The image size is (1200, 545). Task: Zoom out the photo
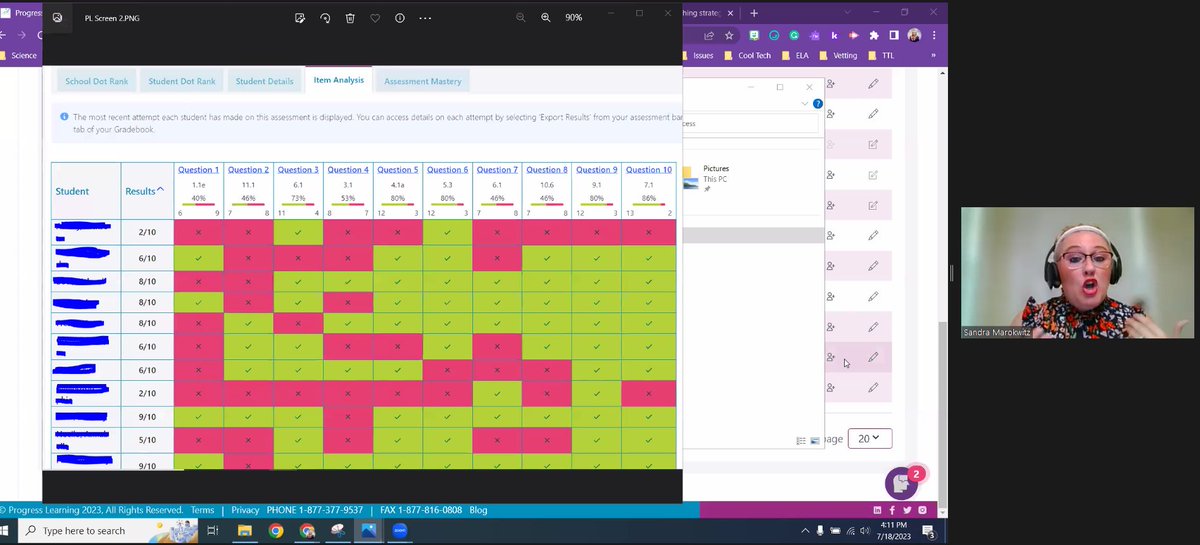click(x=521, y=18)
